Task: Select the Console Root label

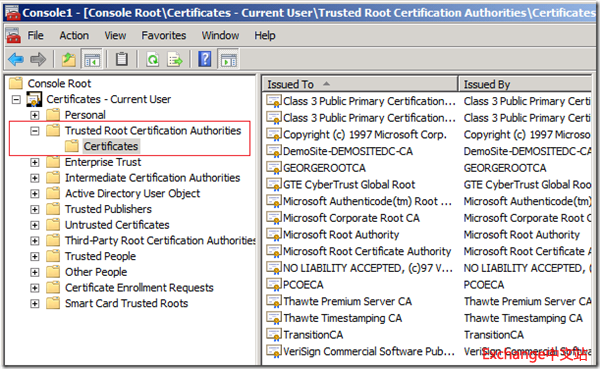Action: tap(59, 83)
